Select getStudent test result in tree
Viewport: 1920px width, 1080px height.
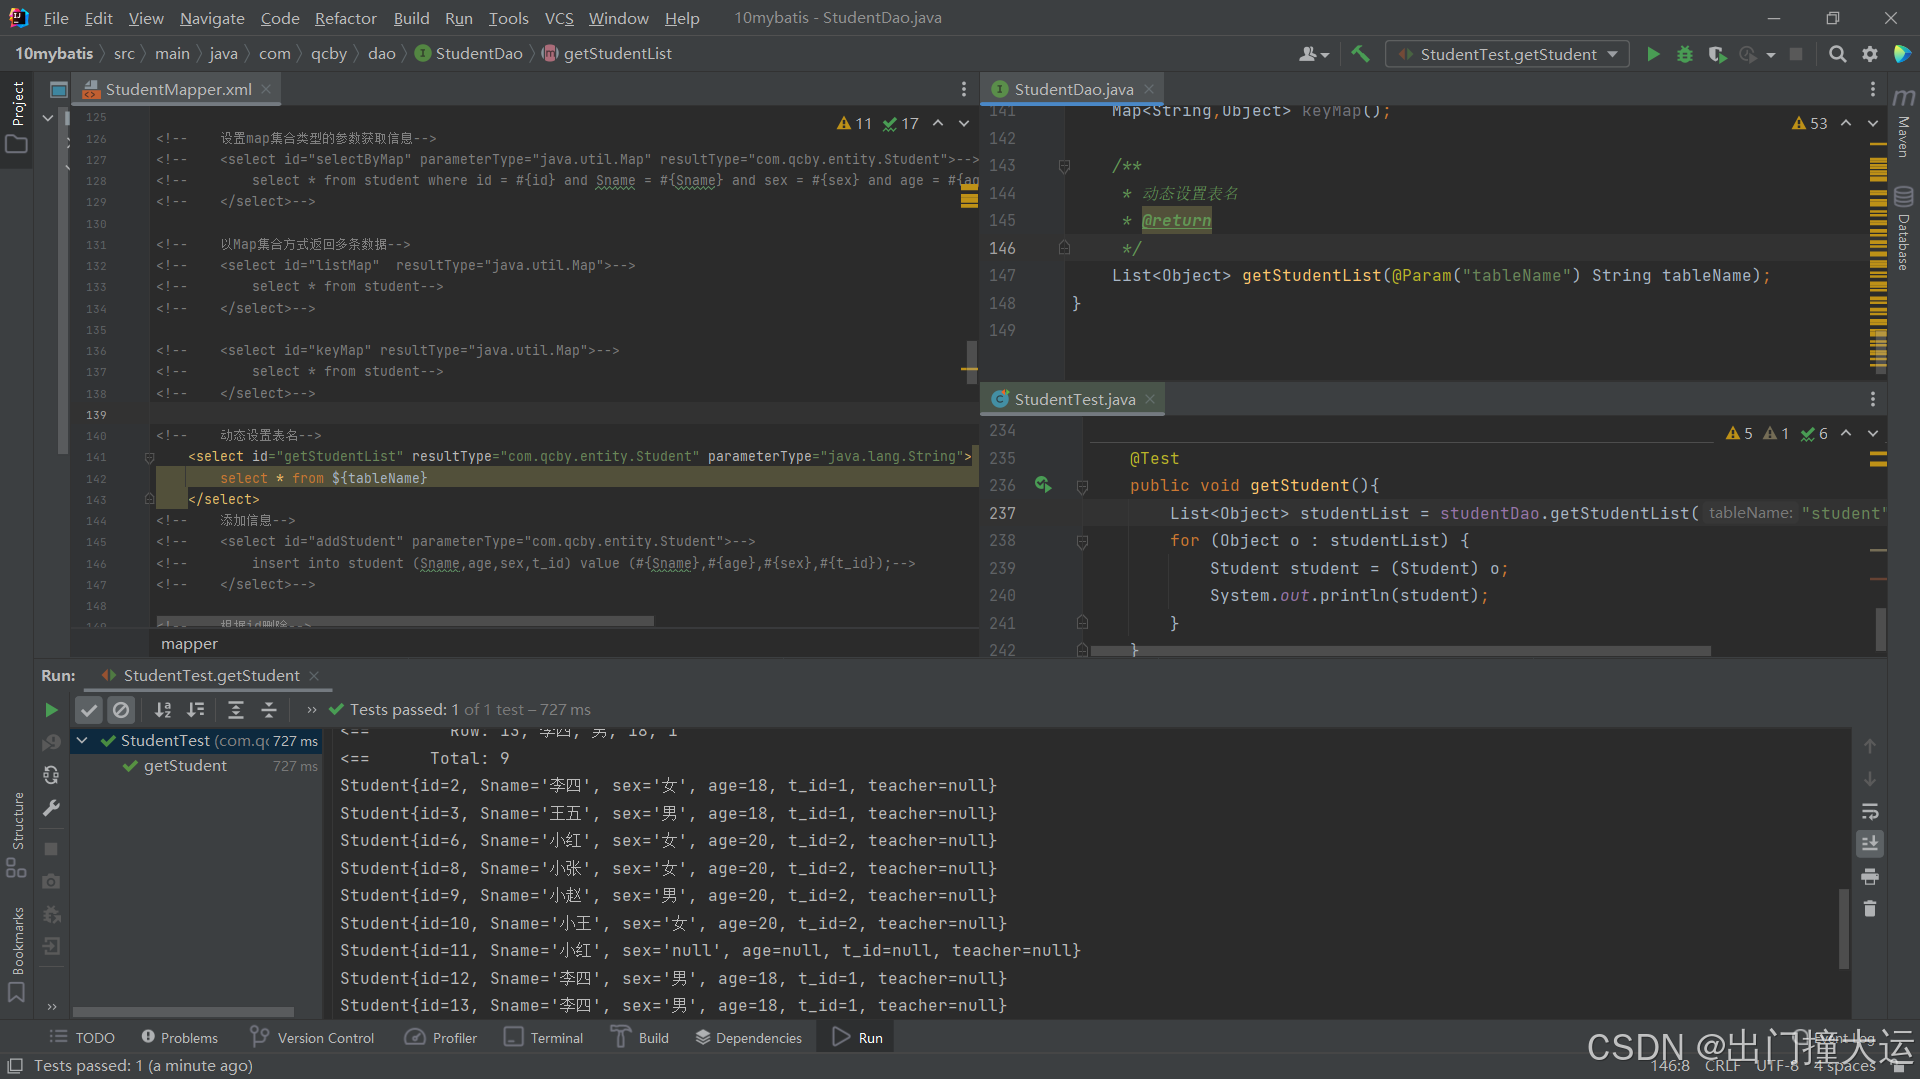click(x=185, y=766)
